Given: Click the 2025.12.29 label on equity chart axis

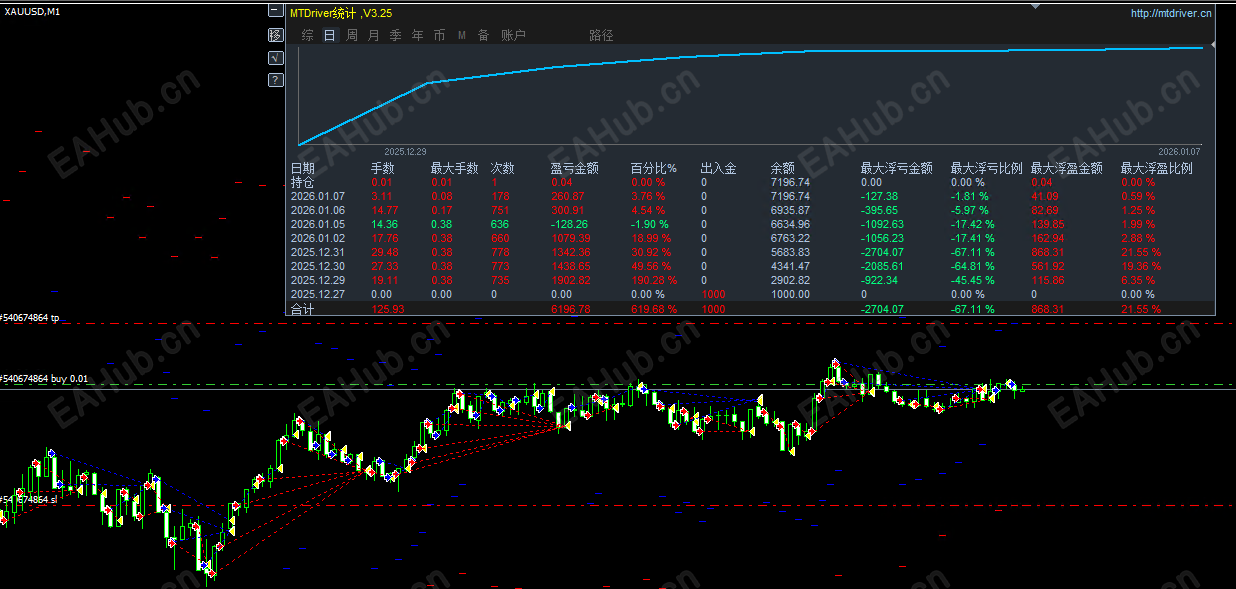Looking at the screenshot, I should (405, 151).
